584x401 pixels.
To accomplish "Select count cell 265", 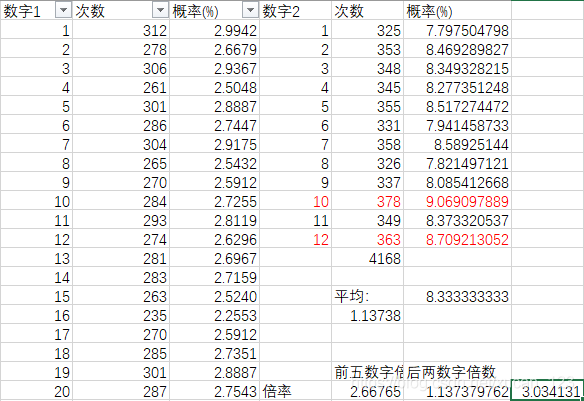I will point(121,163).
